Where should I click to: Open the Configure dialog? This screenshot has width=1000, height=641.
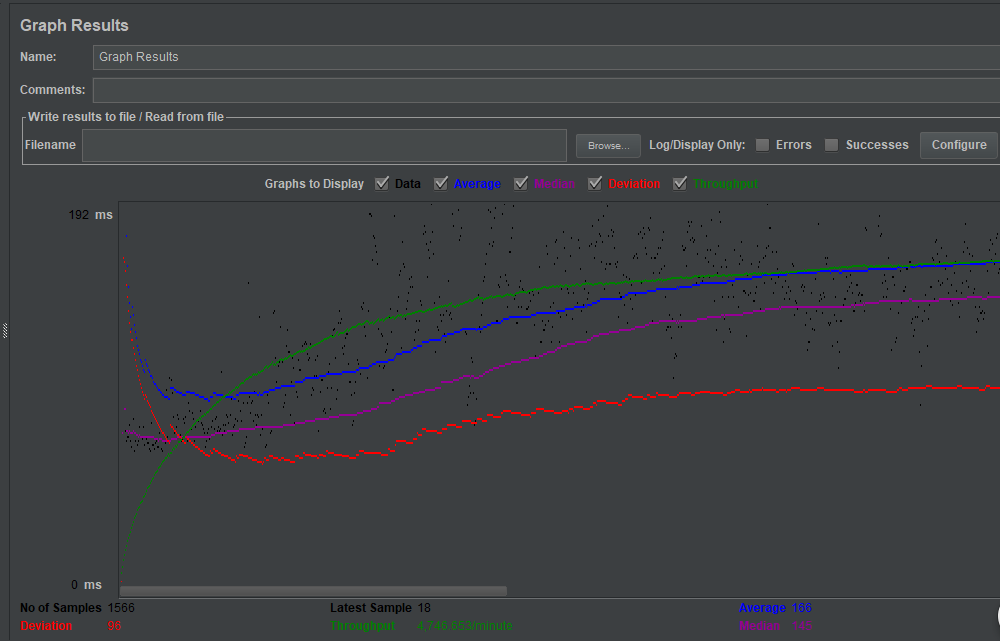pyautogui.click(x=959, y=145)
